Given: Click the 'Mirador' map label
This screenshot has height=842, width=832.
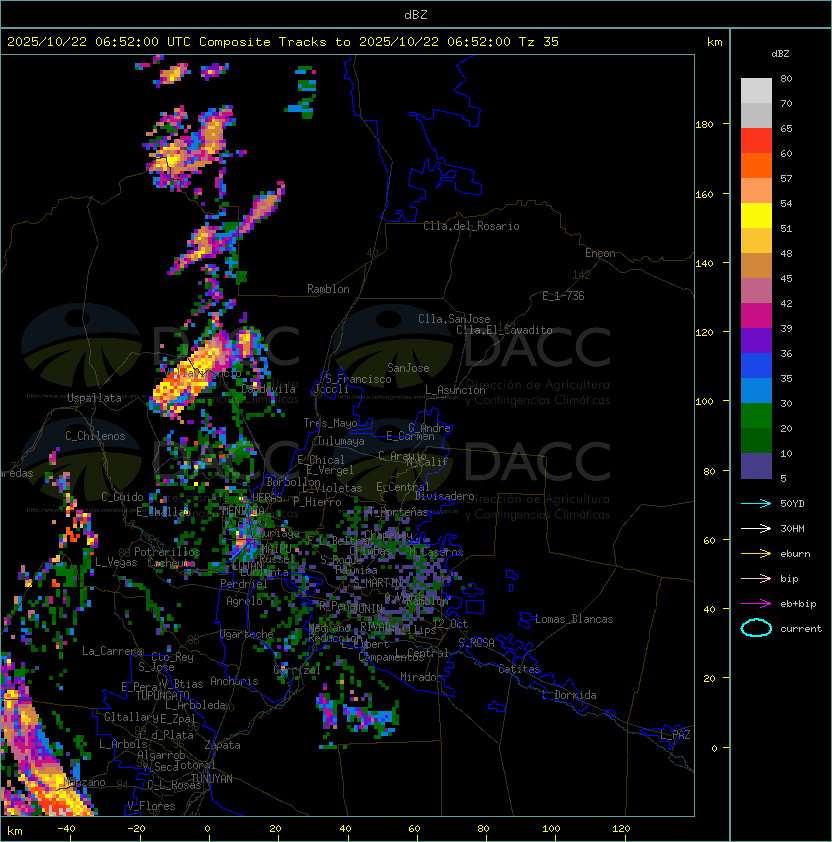Looking at the screenshot, I should (421, 677).
